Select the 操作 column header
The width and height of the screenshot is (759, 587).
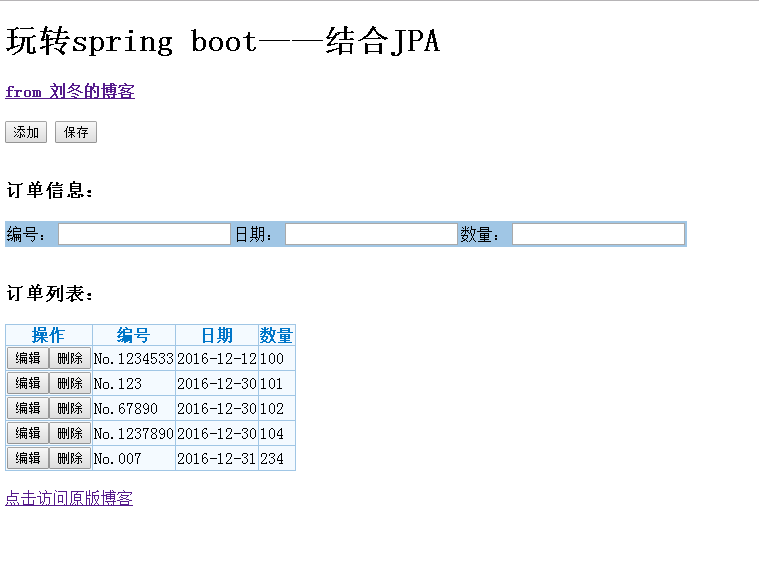point(49,335)
